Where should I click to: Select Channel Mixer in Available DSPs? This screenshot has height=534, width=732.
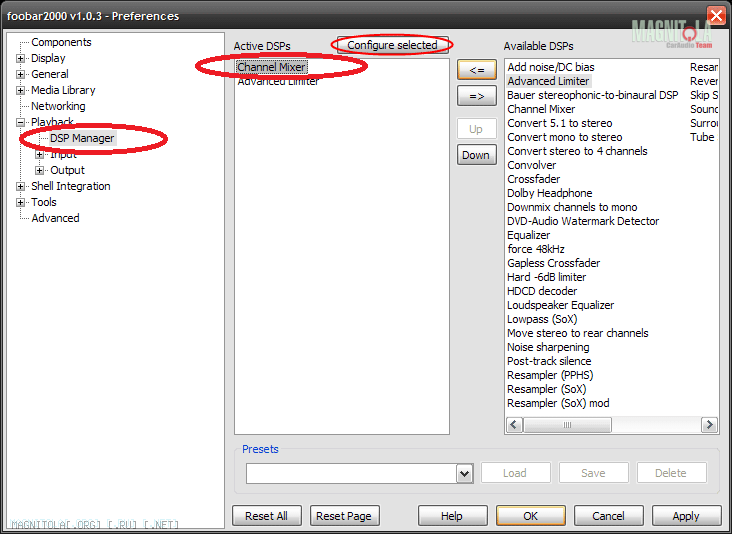tap(541, 109)
